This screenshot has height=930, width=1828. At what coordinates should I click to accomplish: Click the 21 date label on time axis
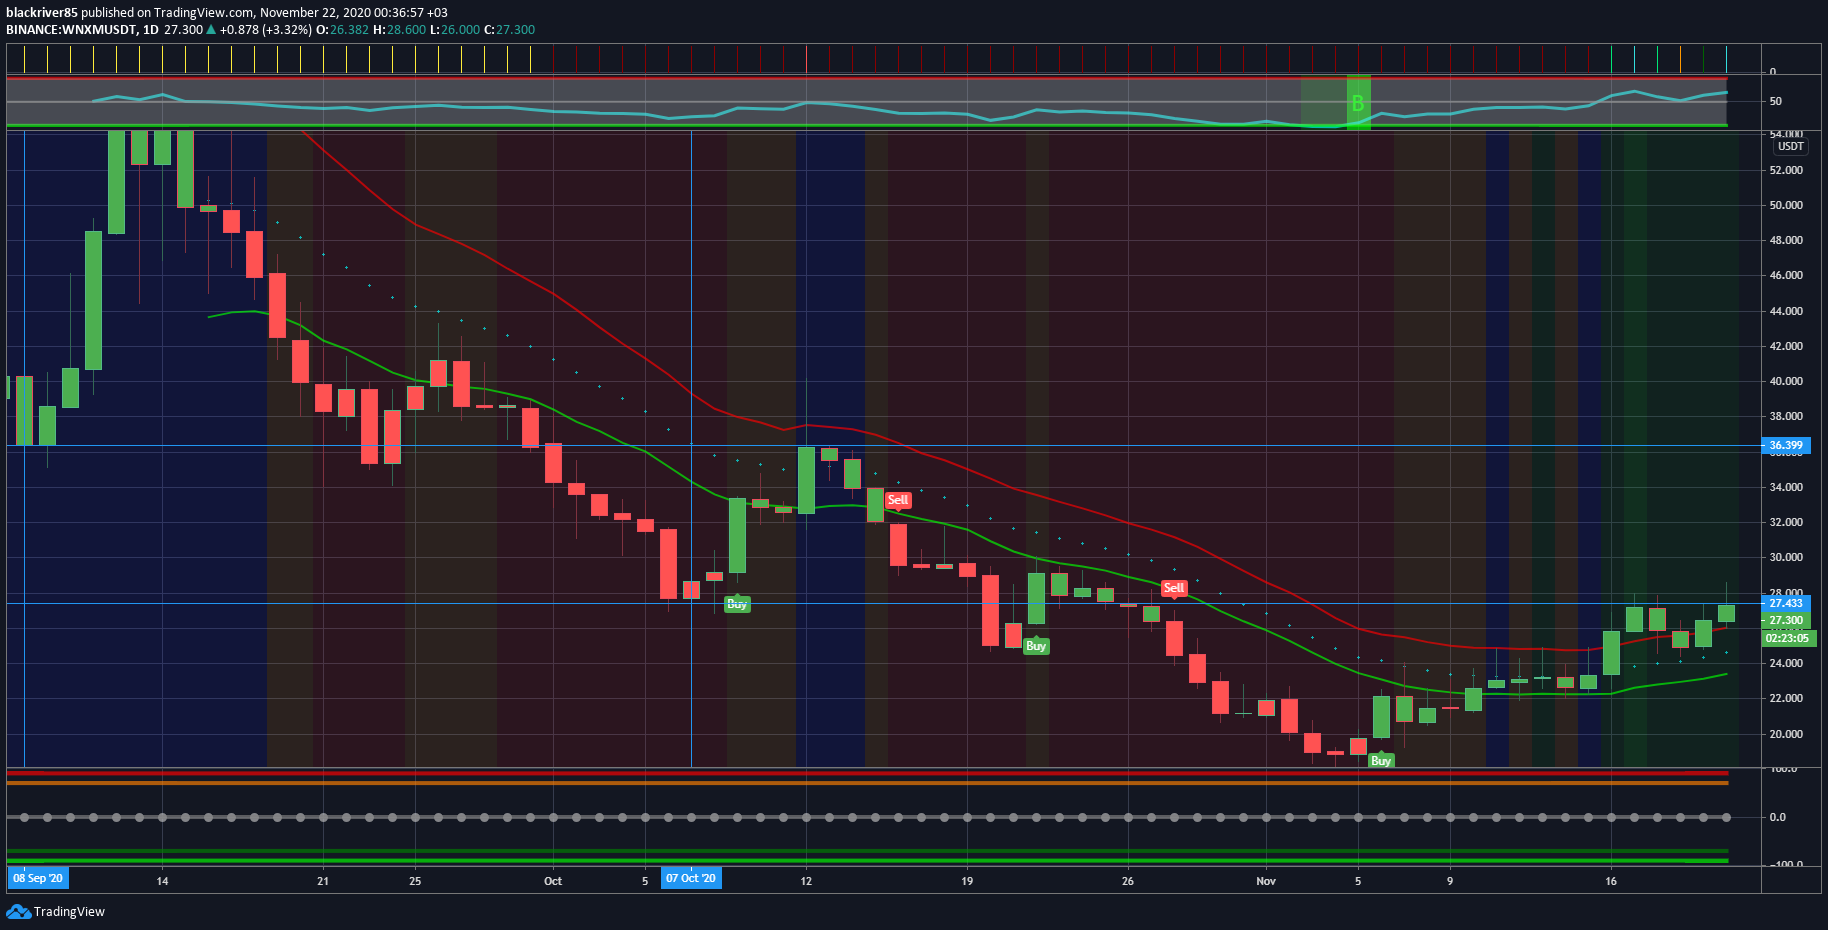coord(323,881)
